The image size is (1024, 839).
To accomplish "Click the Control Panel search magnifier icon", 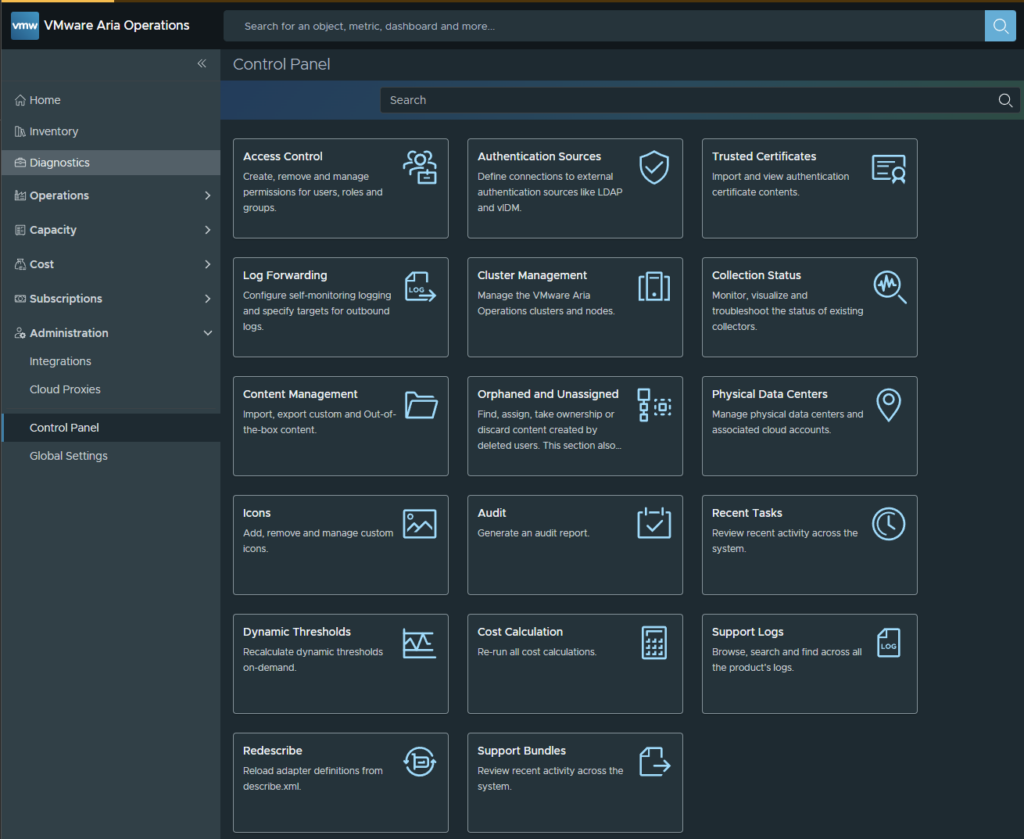I will 1005,100.
